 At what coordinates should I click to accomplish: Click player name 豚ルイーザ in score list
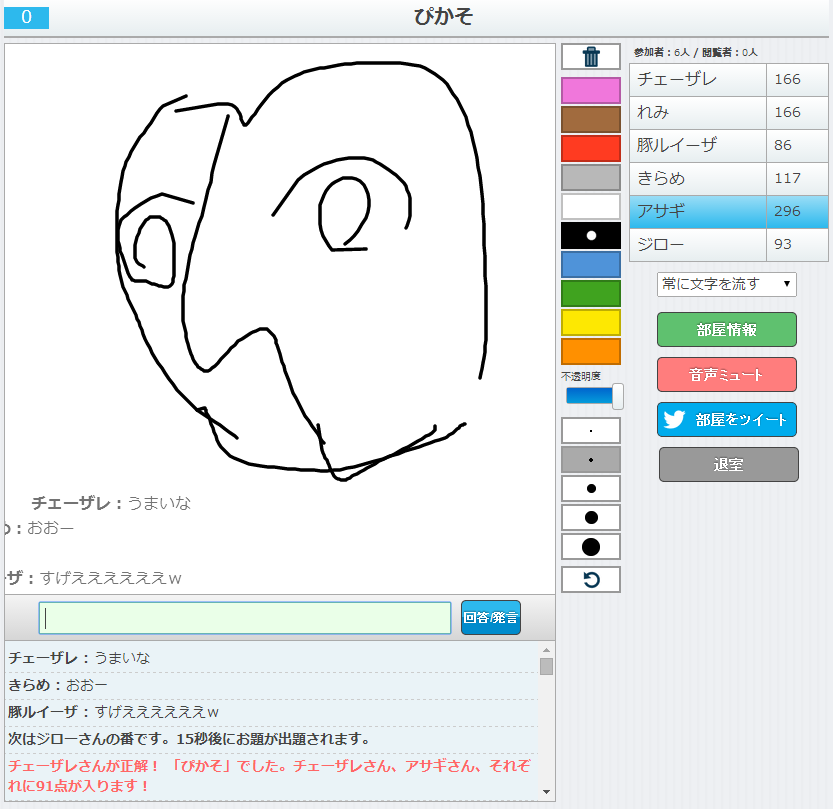tap(677, 145)
